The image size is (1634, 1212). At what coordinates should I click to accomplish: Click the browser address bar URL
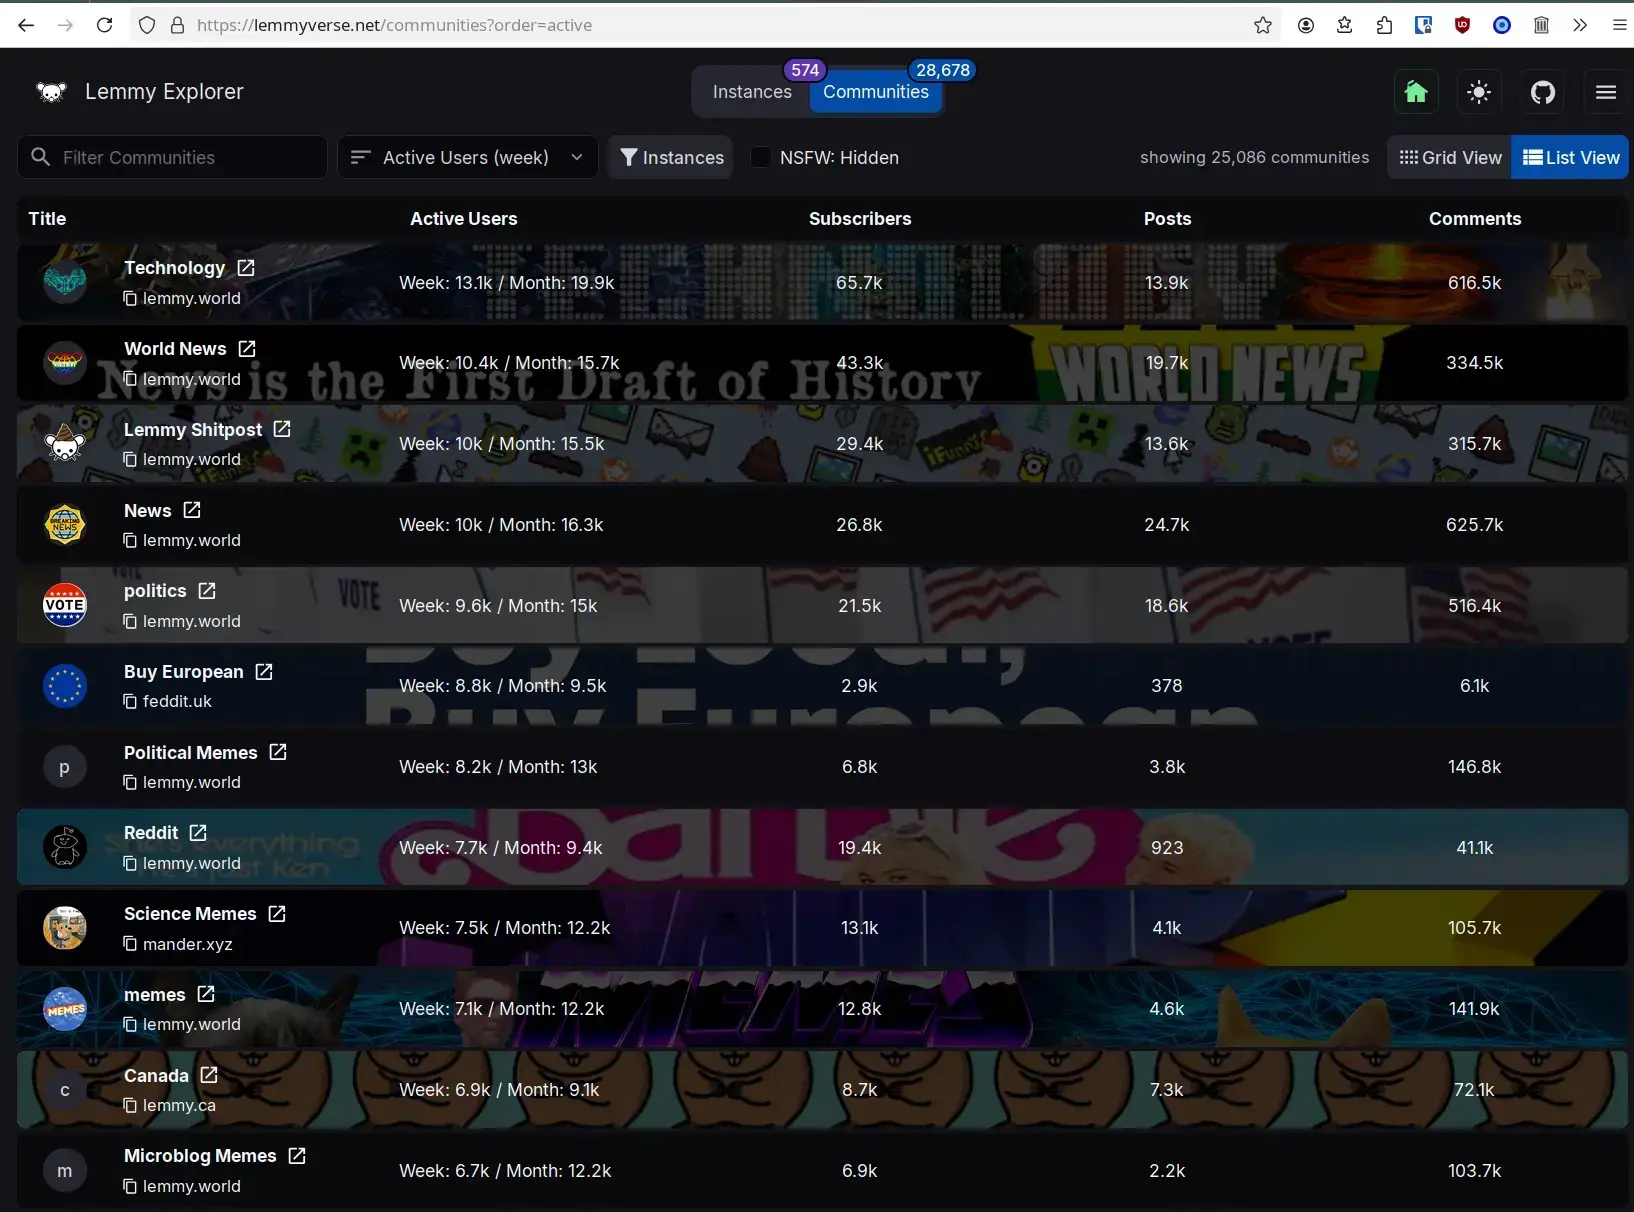click(394, 25)
